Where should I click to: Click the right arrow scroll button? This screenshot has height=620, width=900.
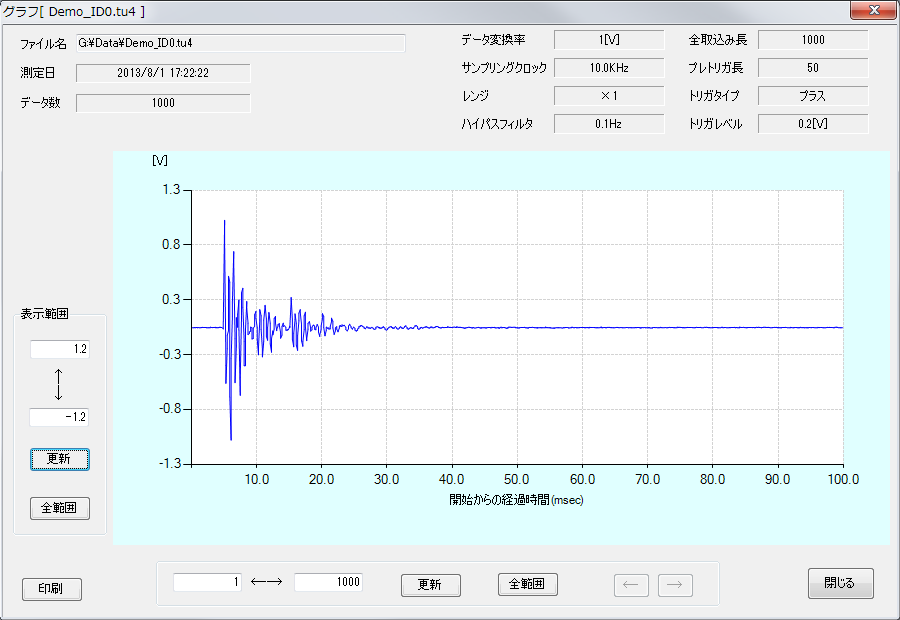point(675,585)
